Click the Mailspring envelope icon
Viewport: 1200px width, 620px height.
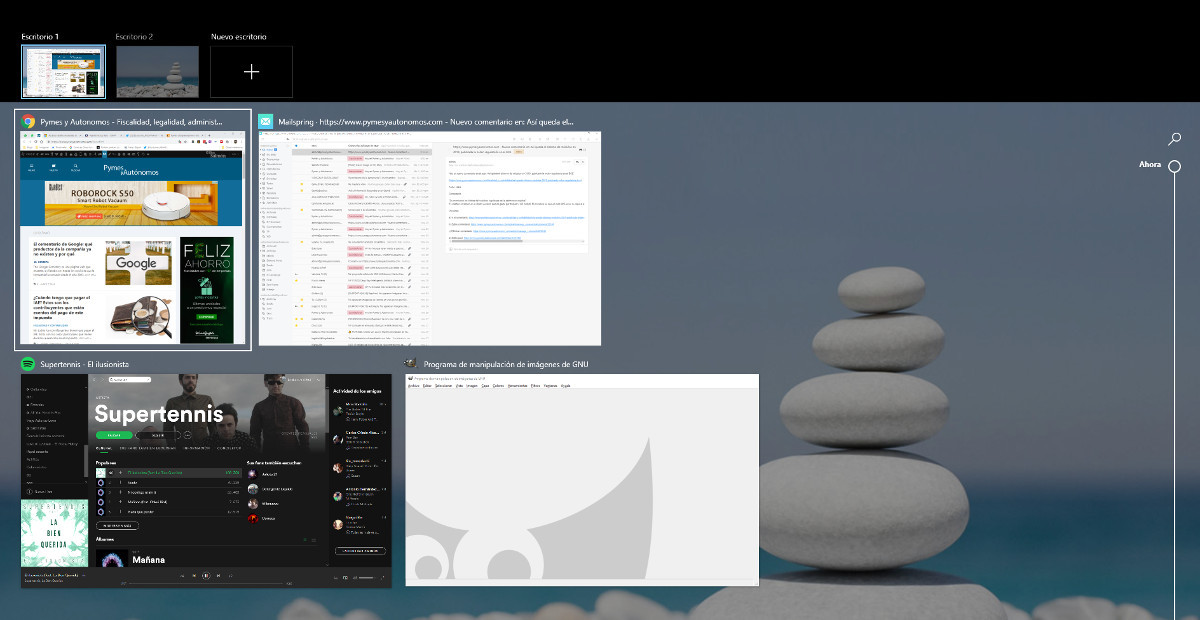point(266,121)
